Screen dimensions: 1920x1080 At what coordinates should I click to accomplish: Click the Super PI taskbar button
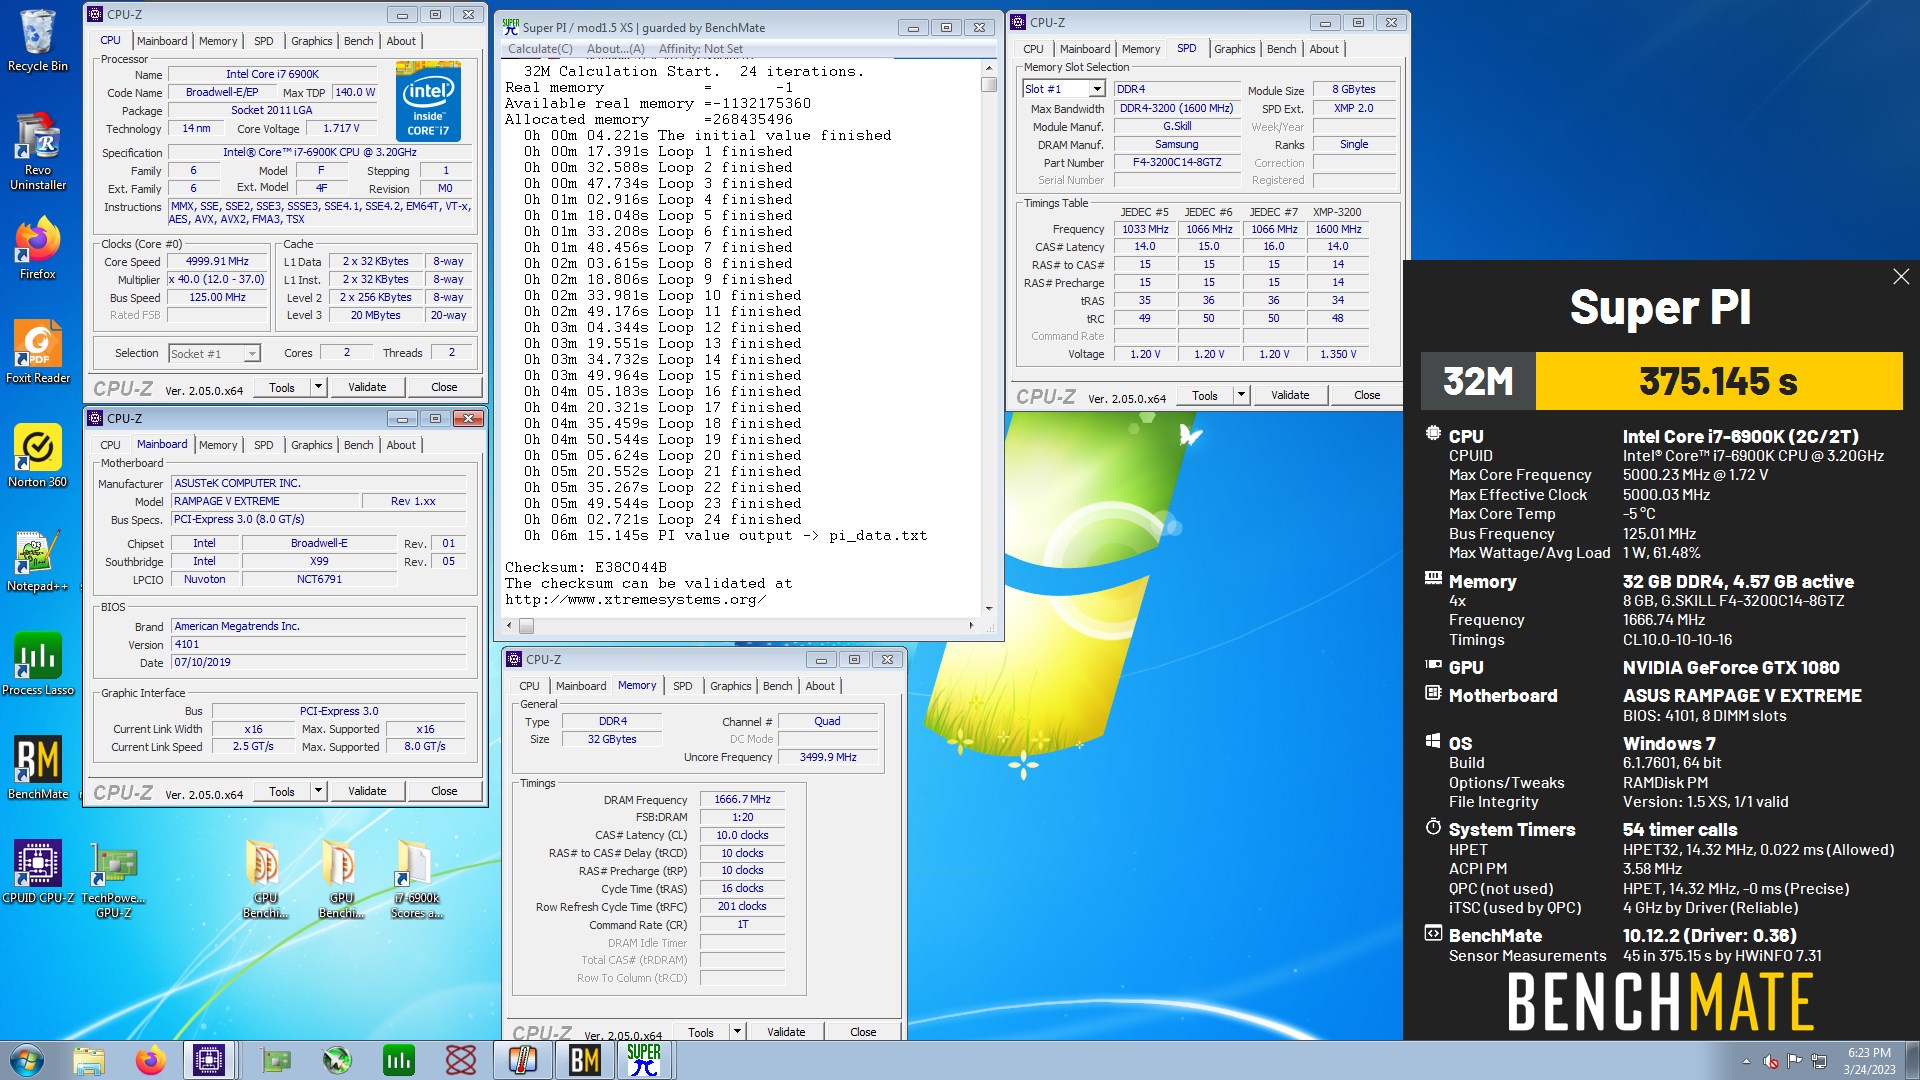[645, 1060]
